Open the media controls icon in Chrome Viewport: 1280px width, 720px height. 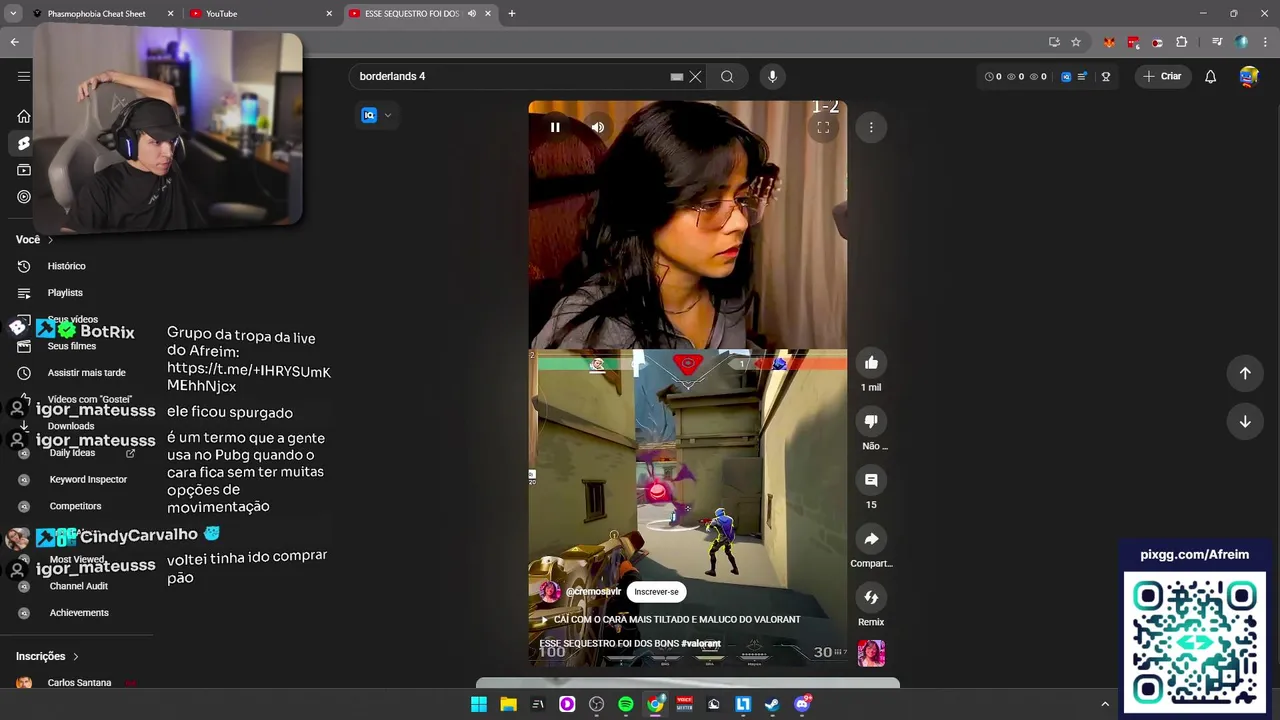1217,42
